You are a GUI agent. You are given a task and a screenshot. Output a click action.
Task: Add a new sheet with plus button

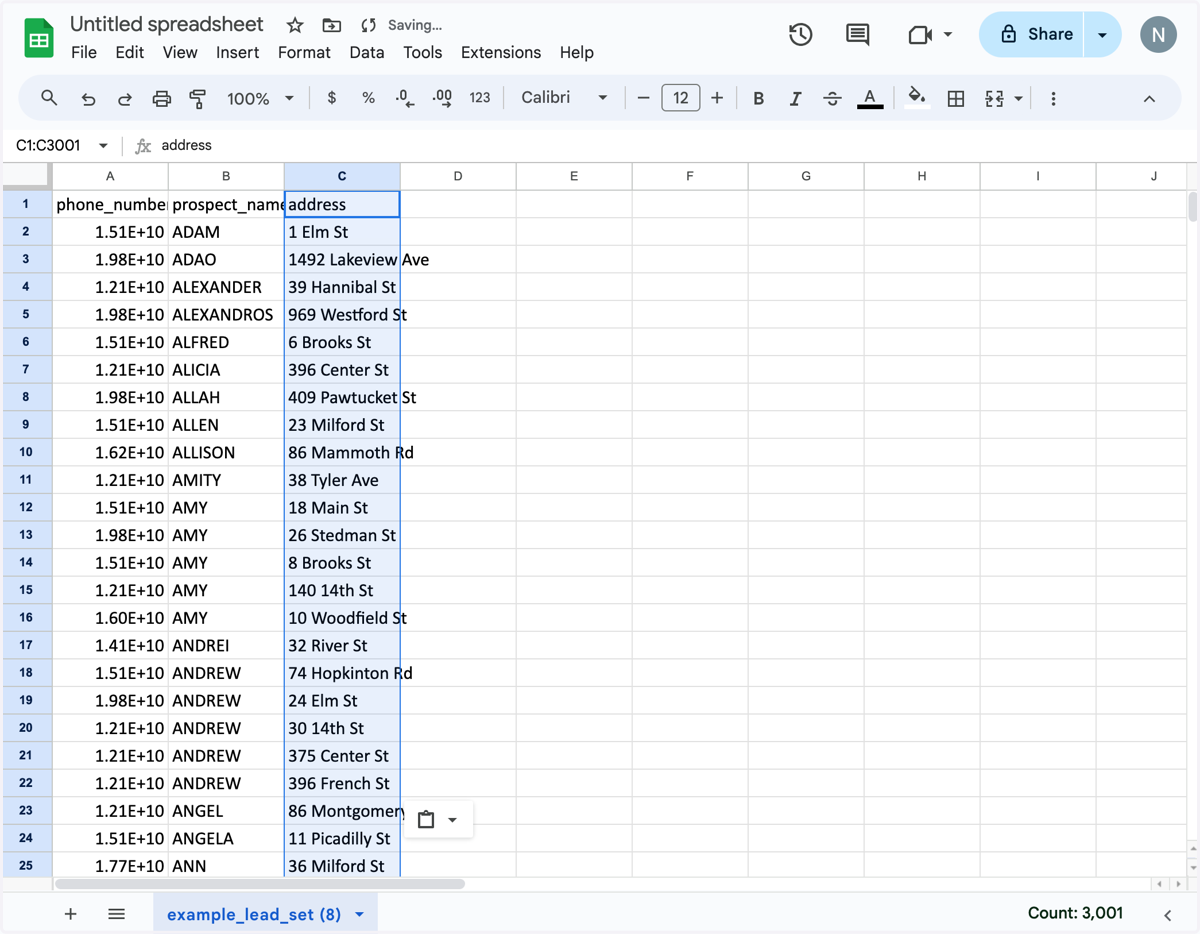[x=71, y=914]
